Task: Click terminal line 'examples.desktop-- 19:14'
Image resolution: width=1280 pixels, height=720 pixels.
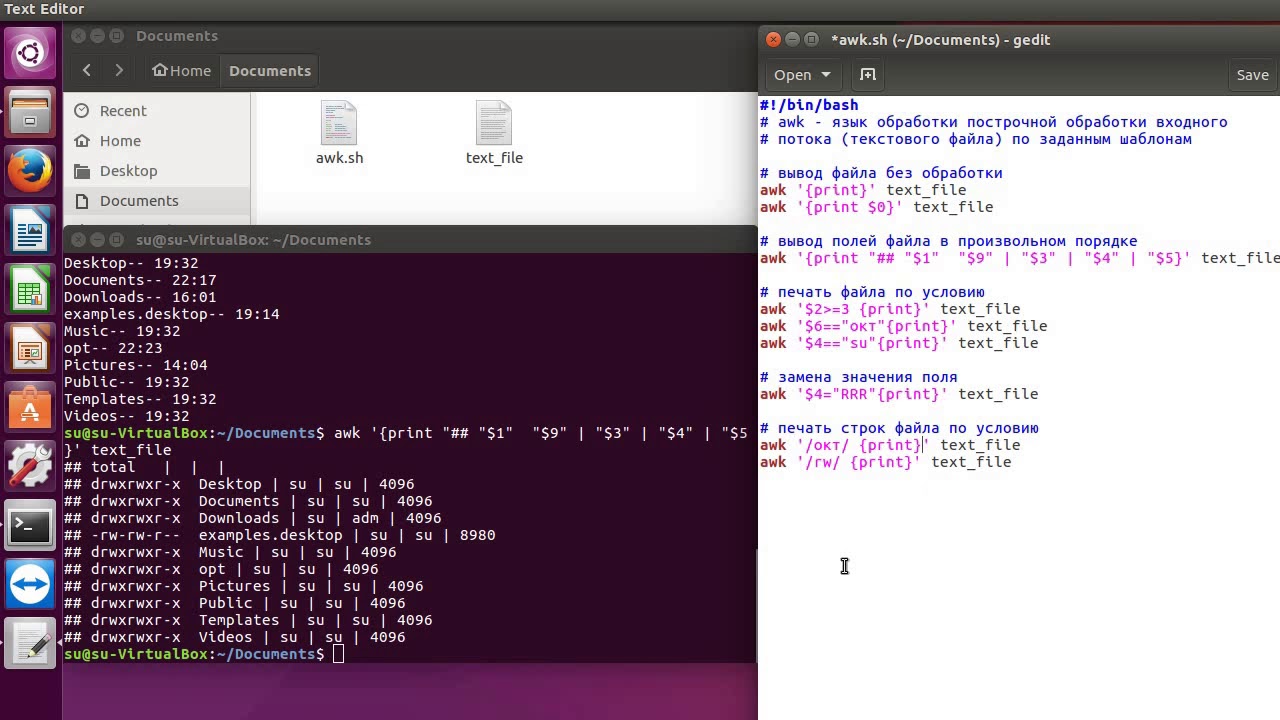Action: 172,314
